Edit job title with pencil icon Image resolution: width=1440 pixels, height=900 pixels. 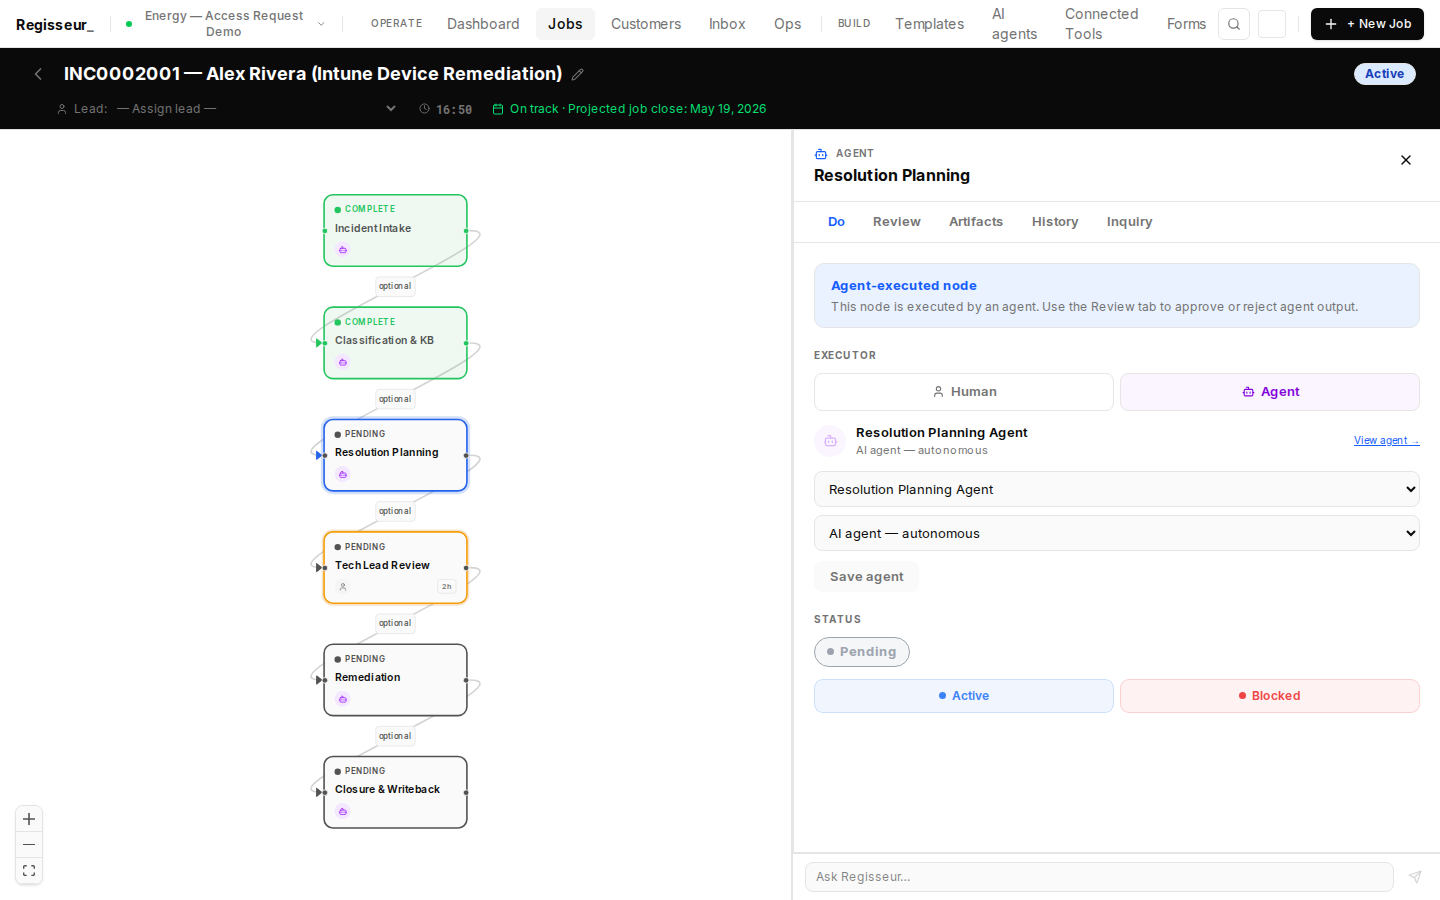click(x=578, y=74)
